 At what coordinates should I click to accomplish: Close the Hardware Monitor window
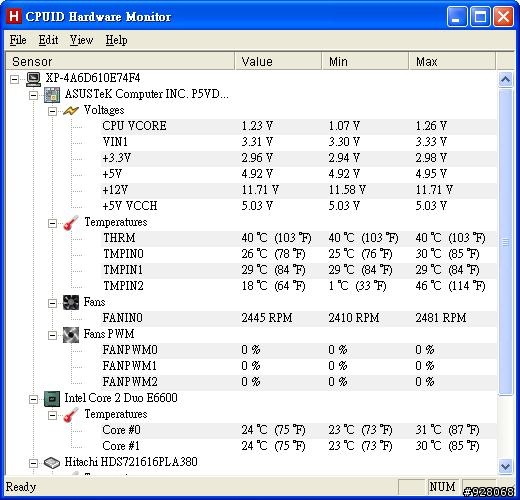pos(503,16)
